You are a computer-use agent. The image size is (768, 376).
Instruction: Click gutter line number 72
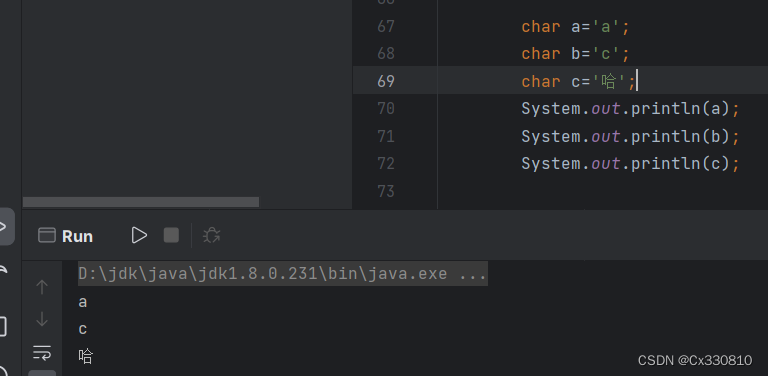pos(386,163)
